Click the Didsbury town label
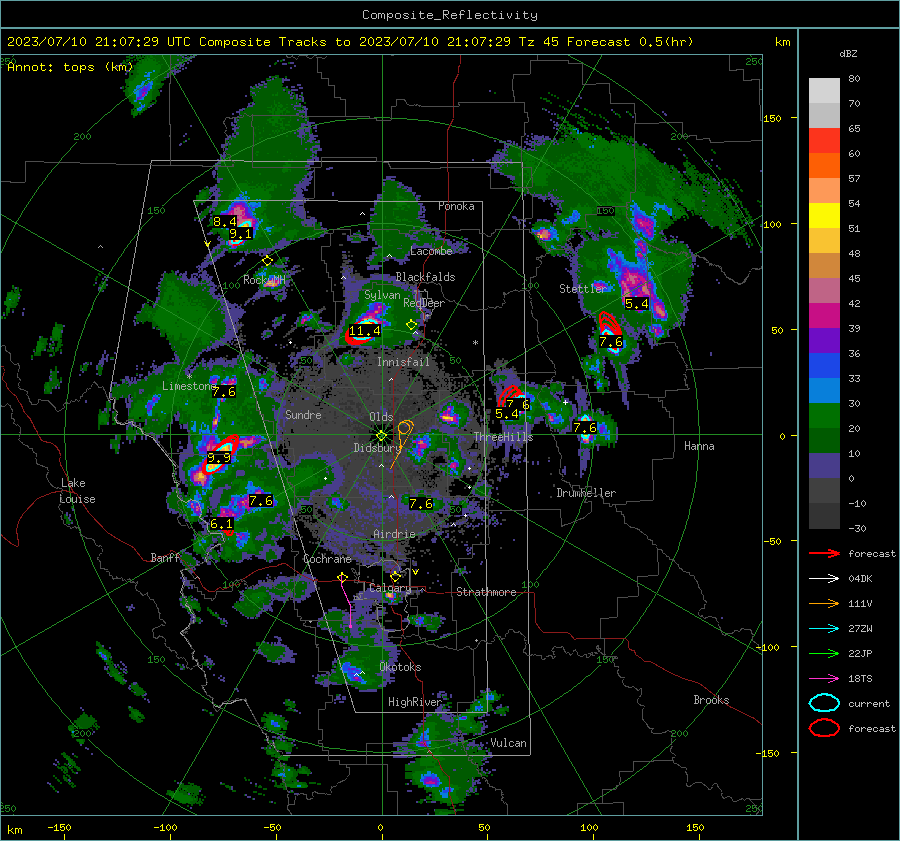The image size is (900, 841). 376,448
